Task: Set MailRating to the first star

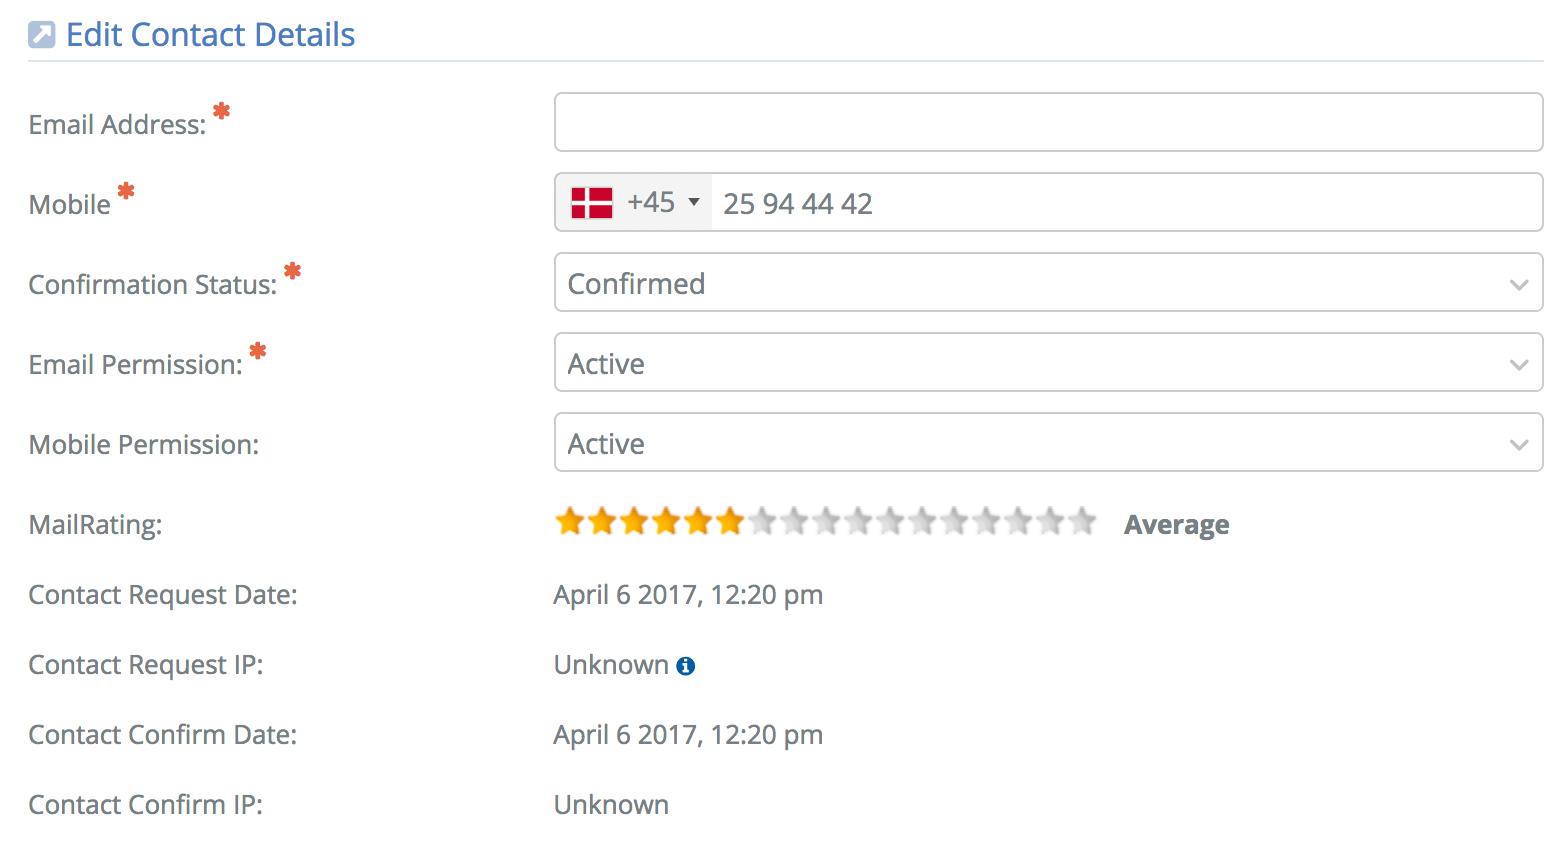Action: coord(570,521)
